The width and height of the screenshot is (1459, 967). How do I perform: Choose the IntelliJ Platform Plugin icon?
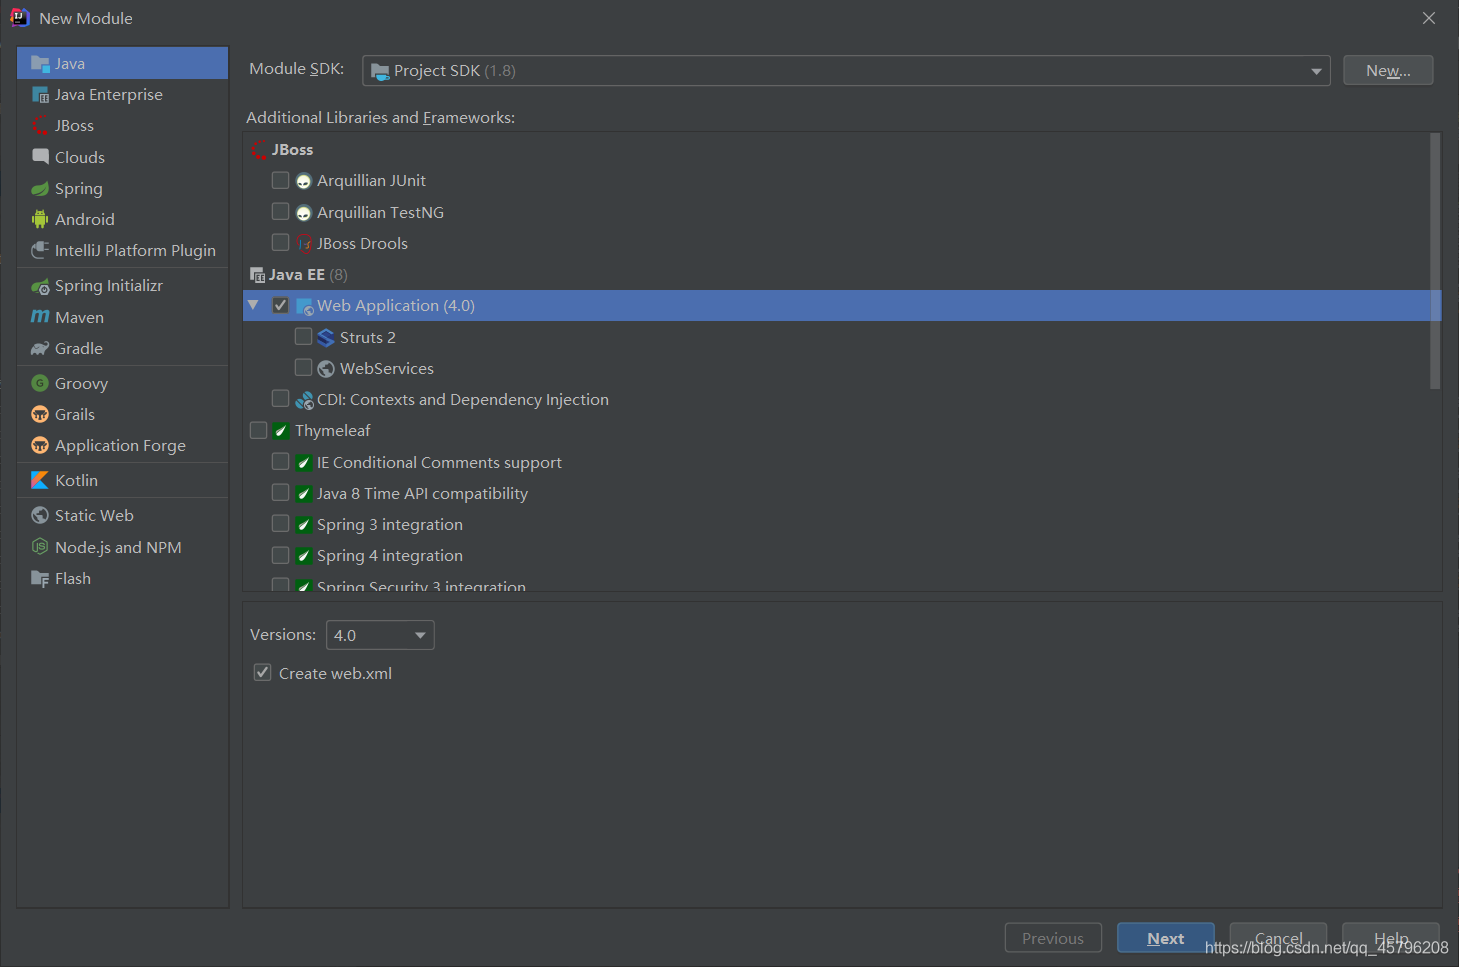tap(40, 250)
